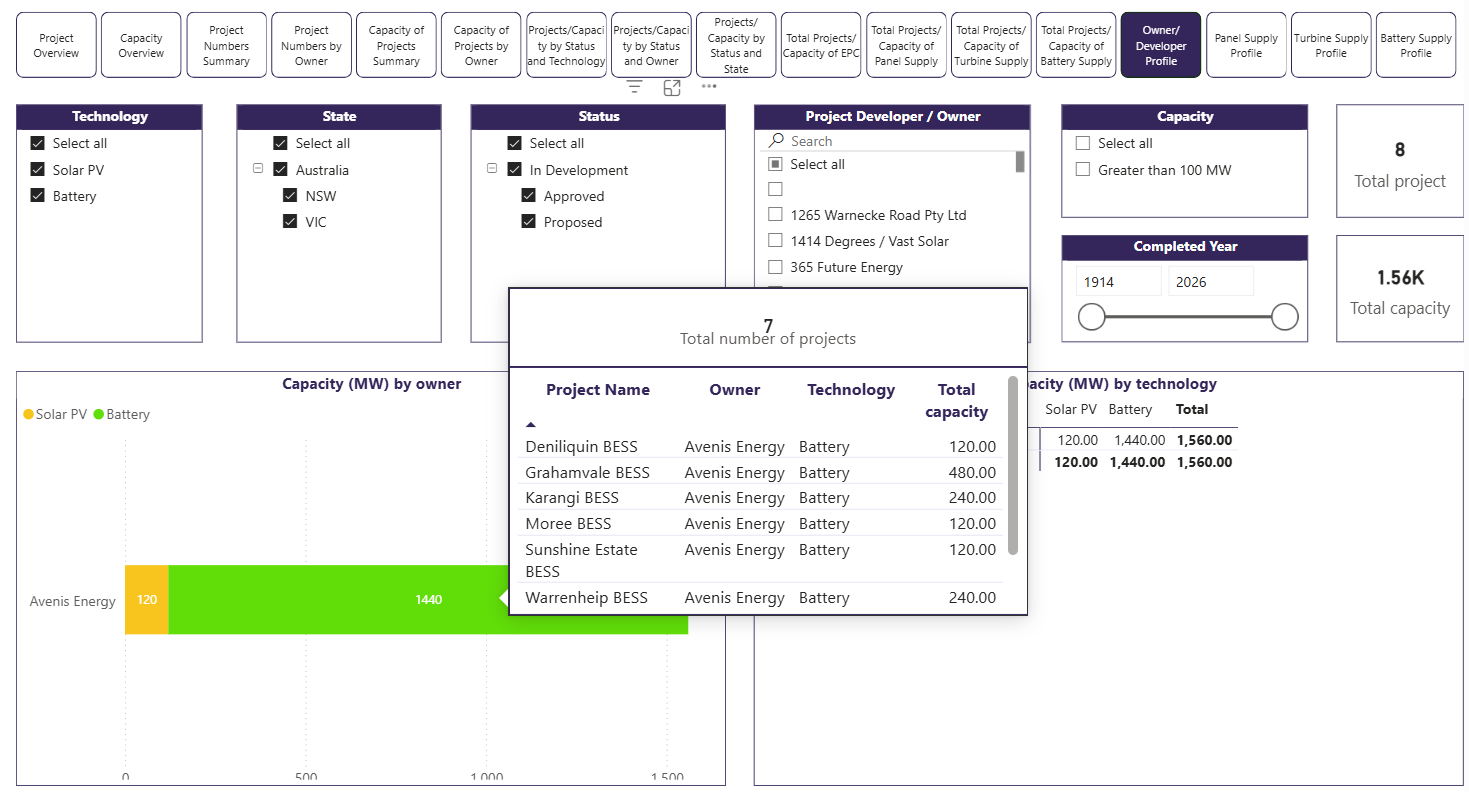The image size is (1469, 792).
Task: Open Total Projects/Capacity of Panel Supply page
Action: pos(906,45)
